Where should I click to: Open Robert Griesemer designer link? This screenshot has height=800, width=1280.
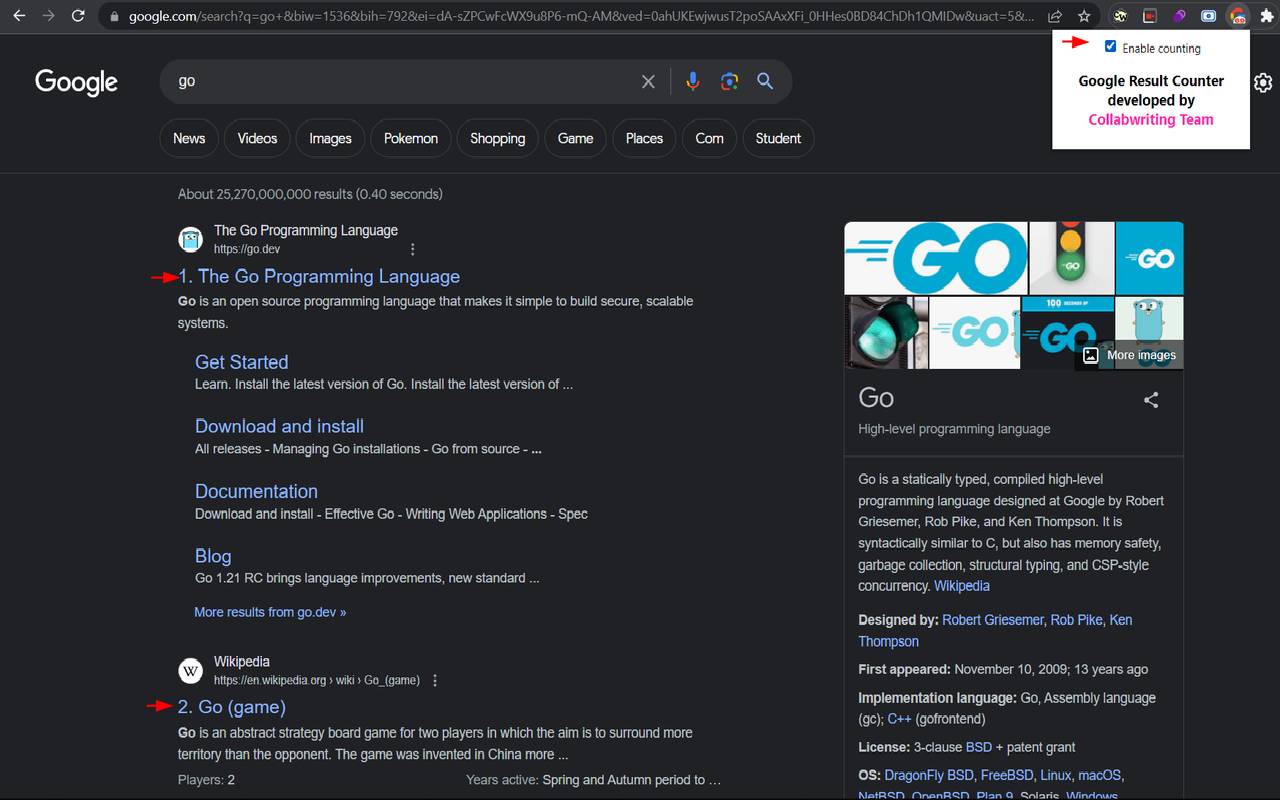pos(992,620)
